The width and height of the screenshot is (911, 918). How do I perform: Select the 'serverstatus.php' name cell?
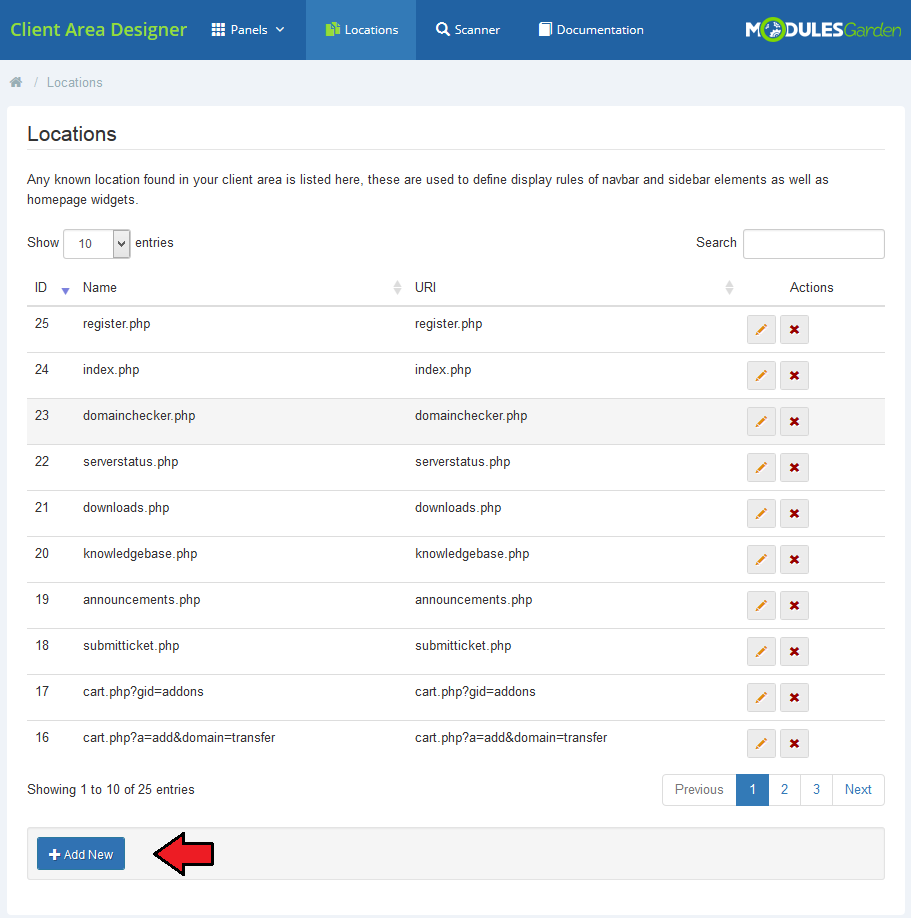click(x=131, y=462)
